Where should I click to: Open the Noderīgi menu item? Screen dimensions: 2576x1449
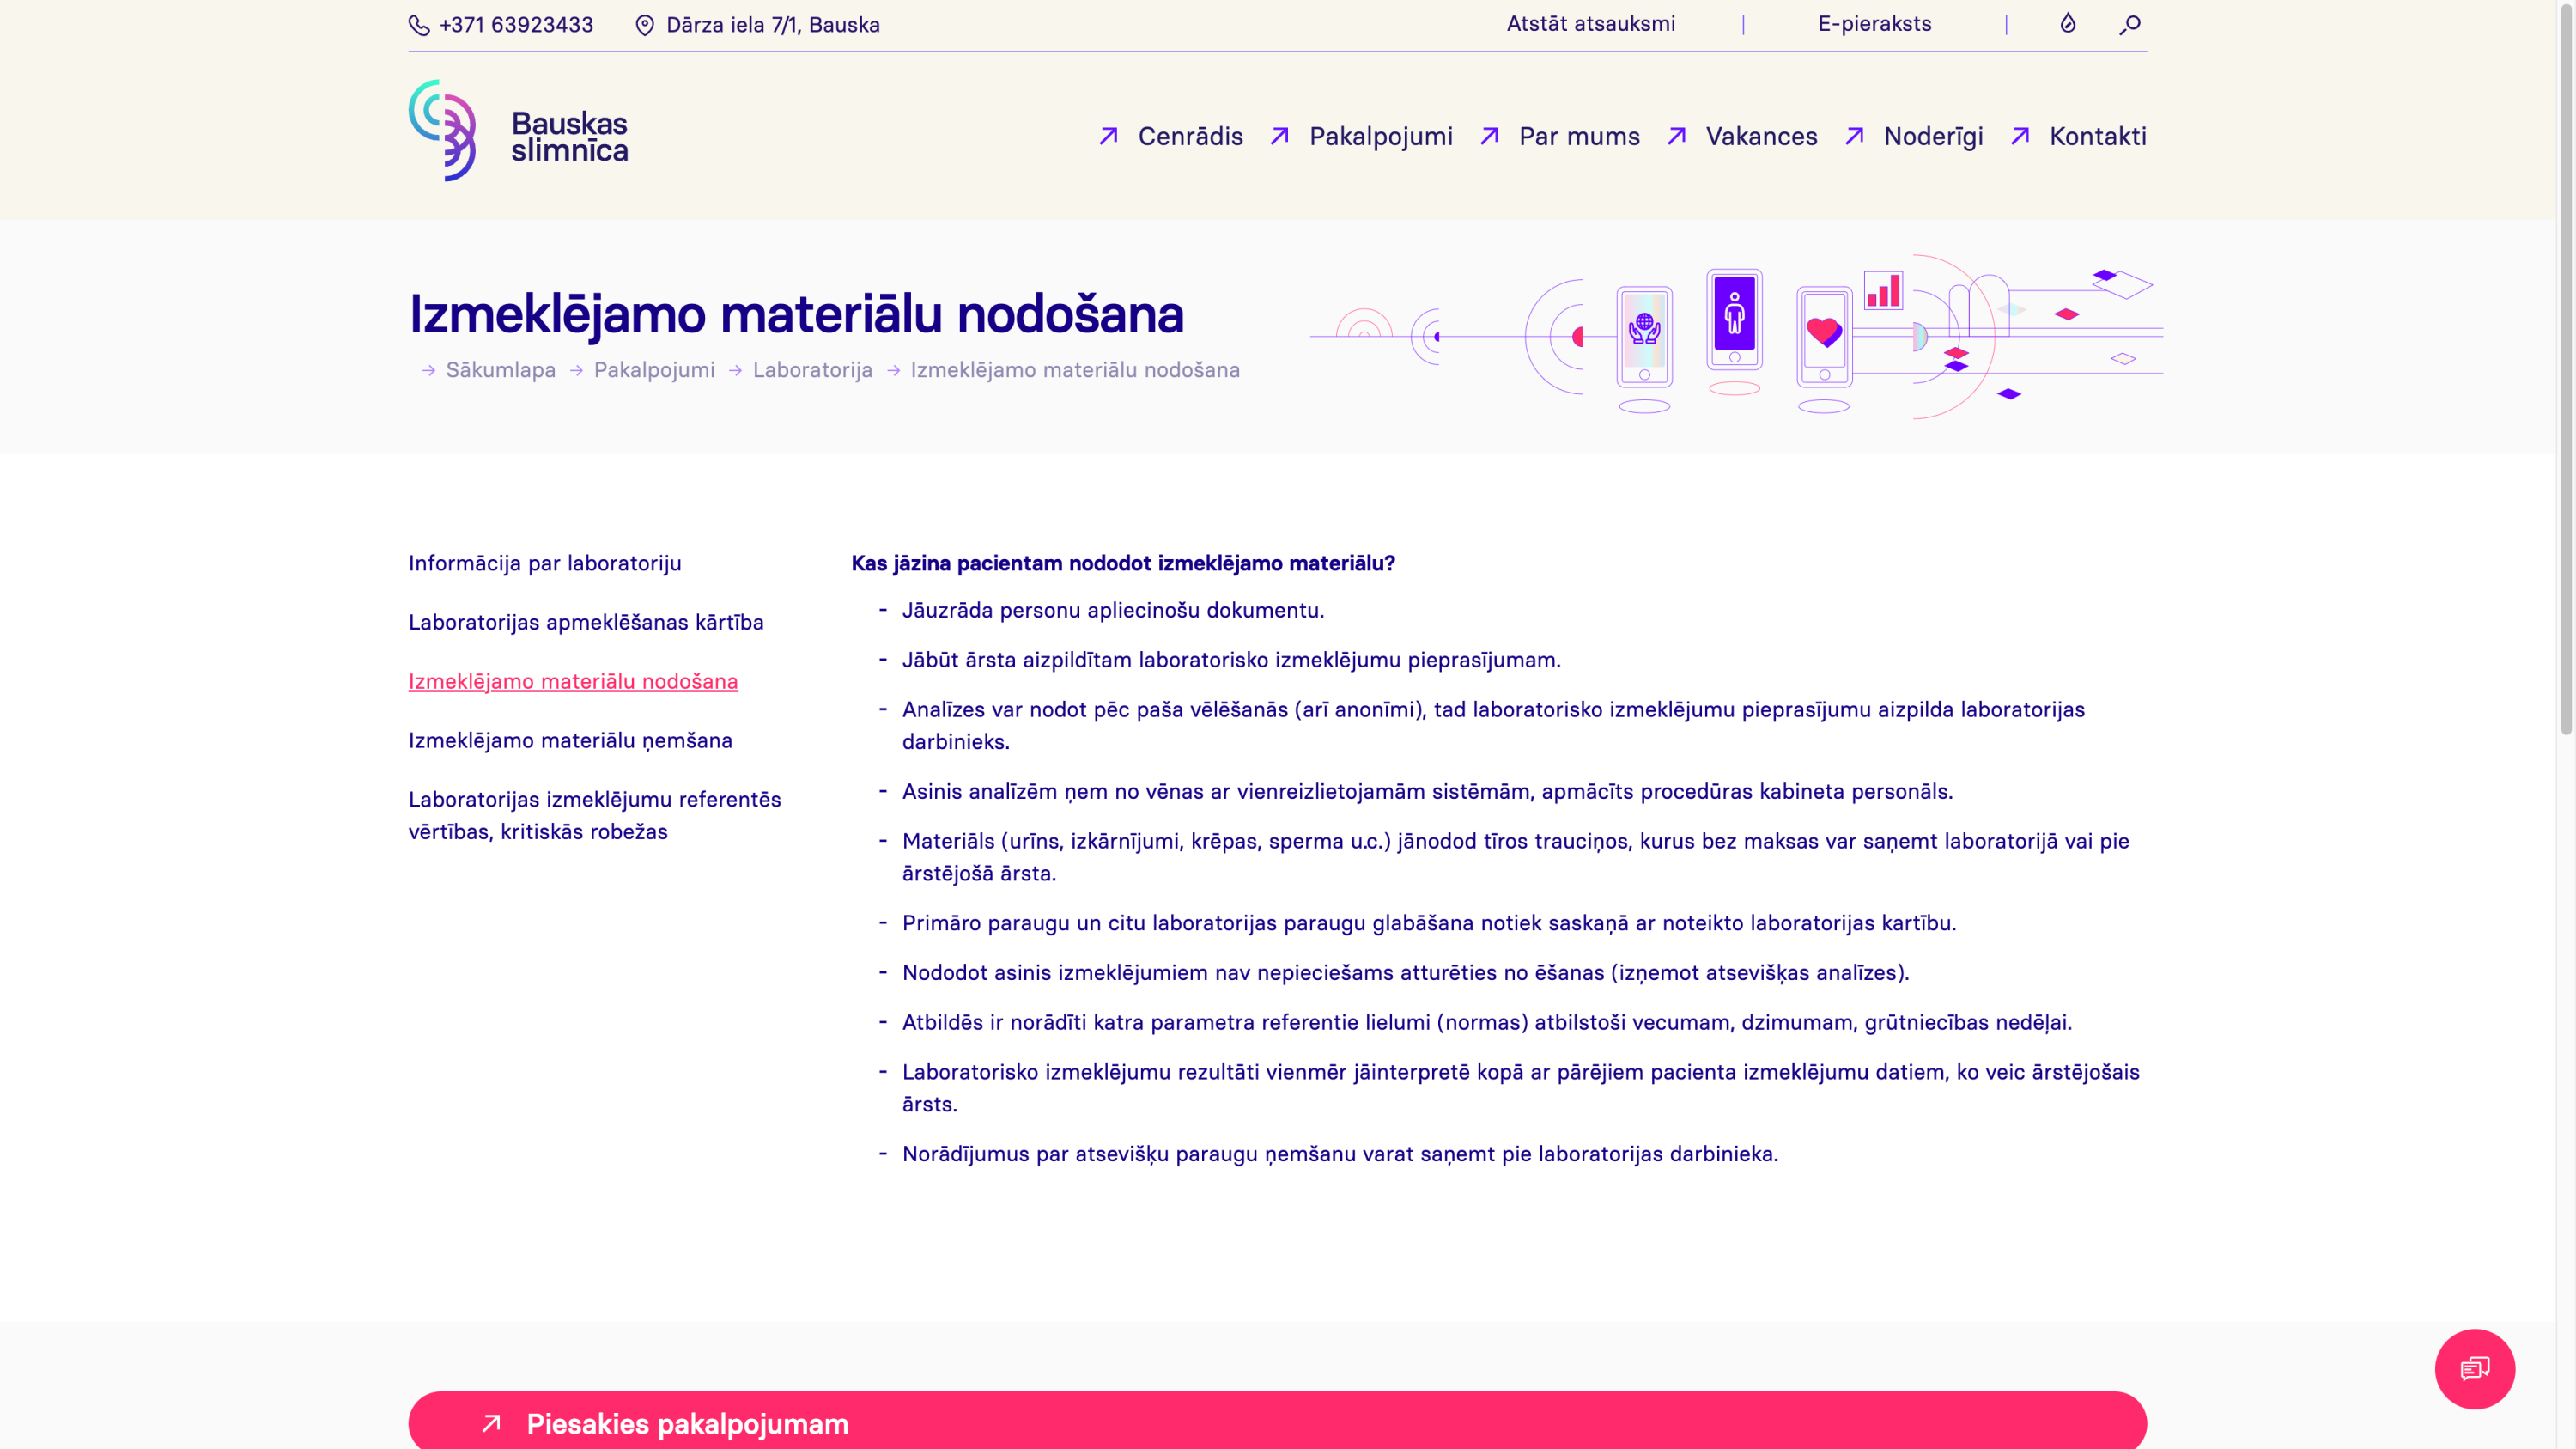(x=1933, y=136)
